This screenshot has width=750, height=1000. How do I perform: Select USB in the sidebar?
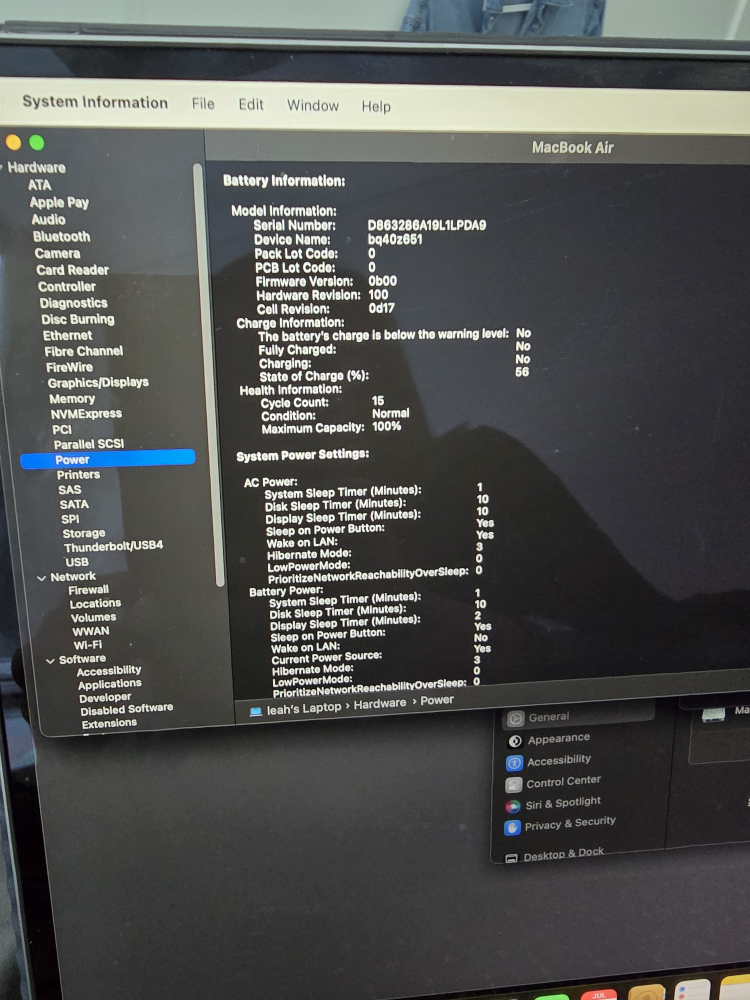point(77,562)
